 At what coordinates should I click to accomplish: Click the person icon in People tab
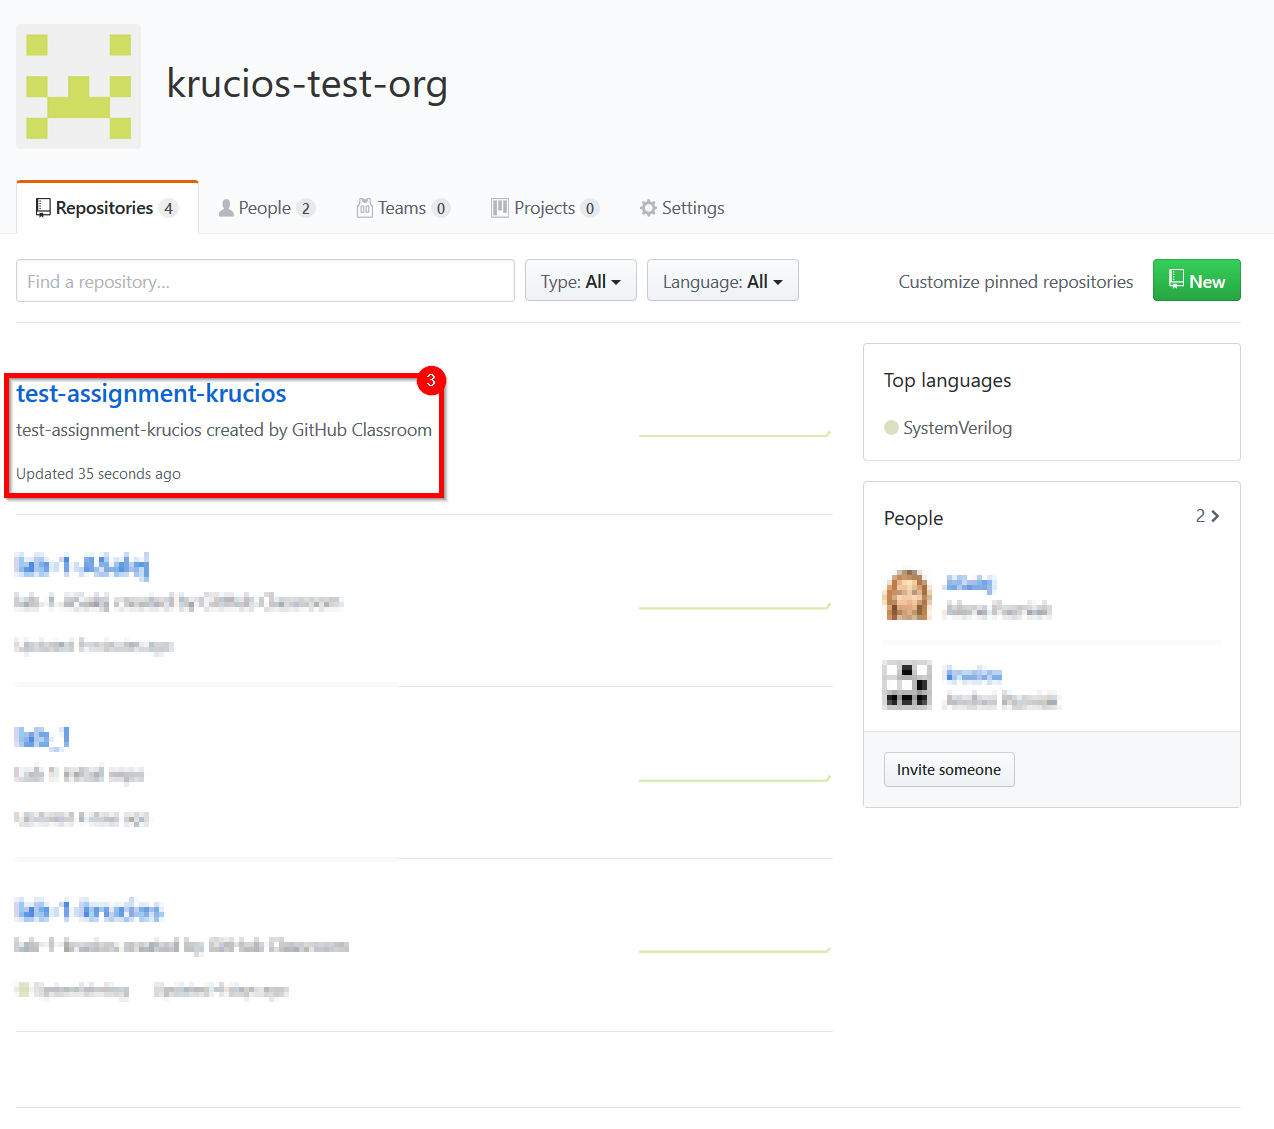226,208
